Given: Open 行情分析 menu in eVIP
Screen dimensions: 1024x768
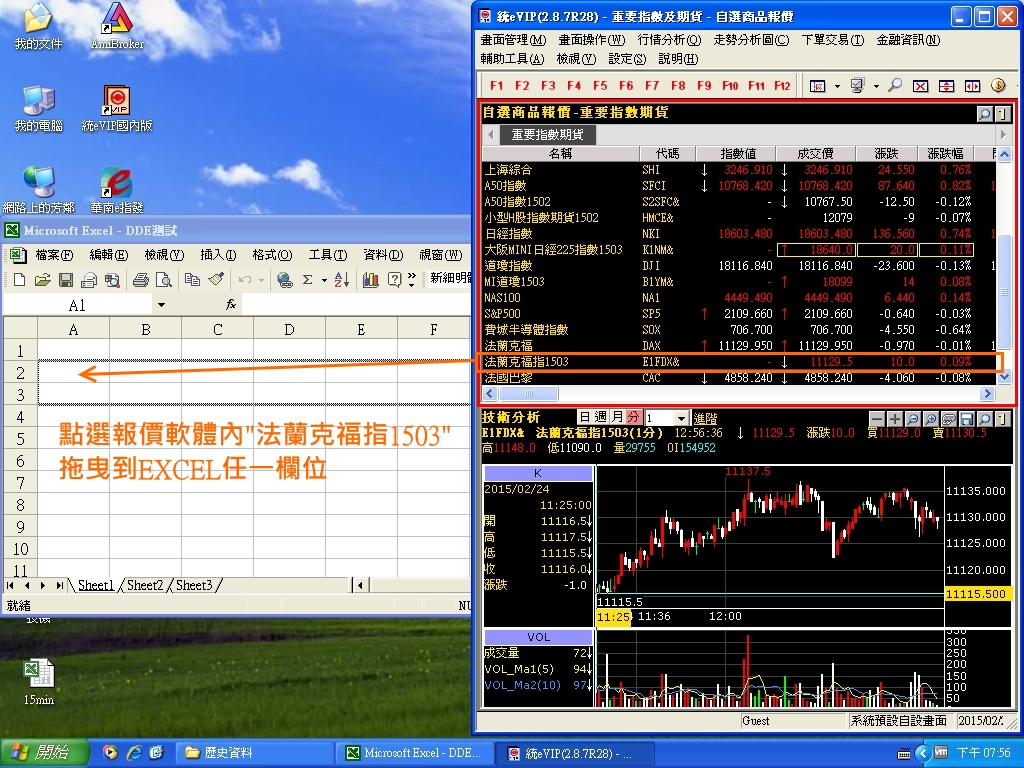Looking at the screenshot, I should coord(669,40).
